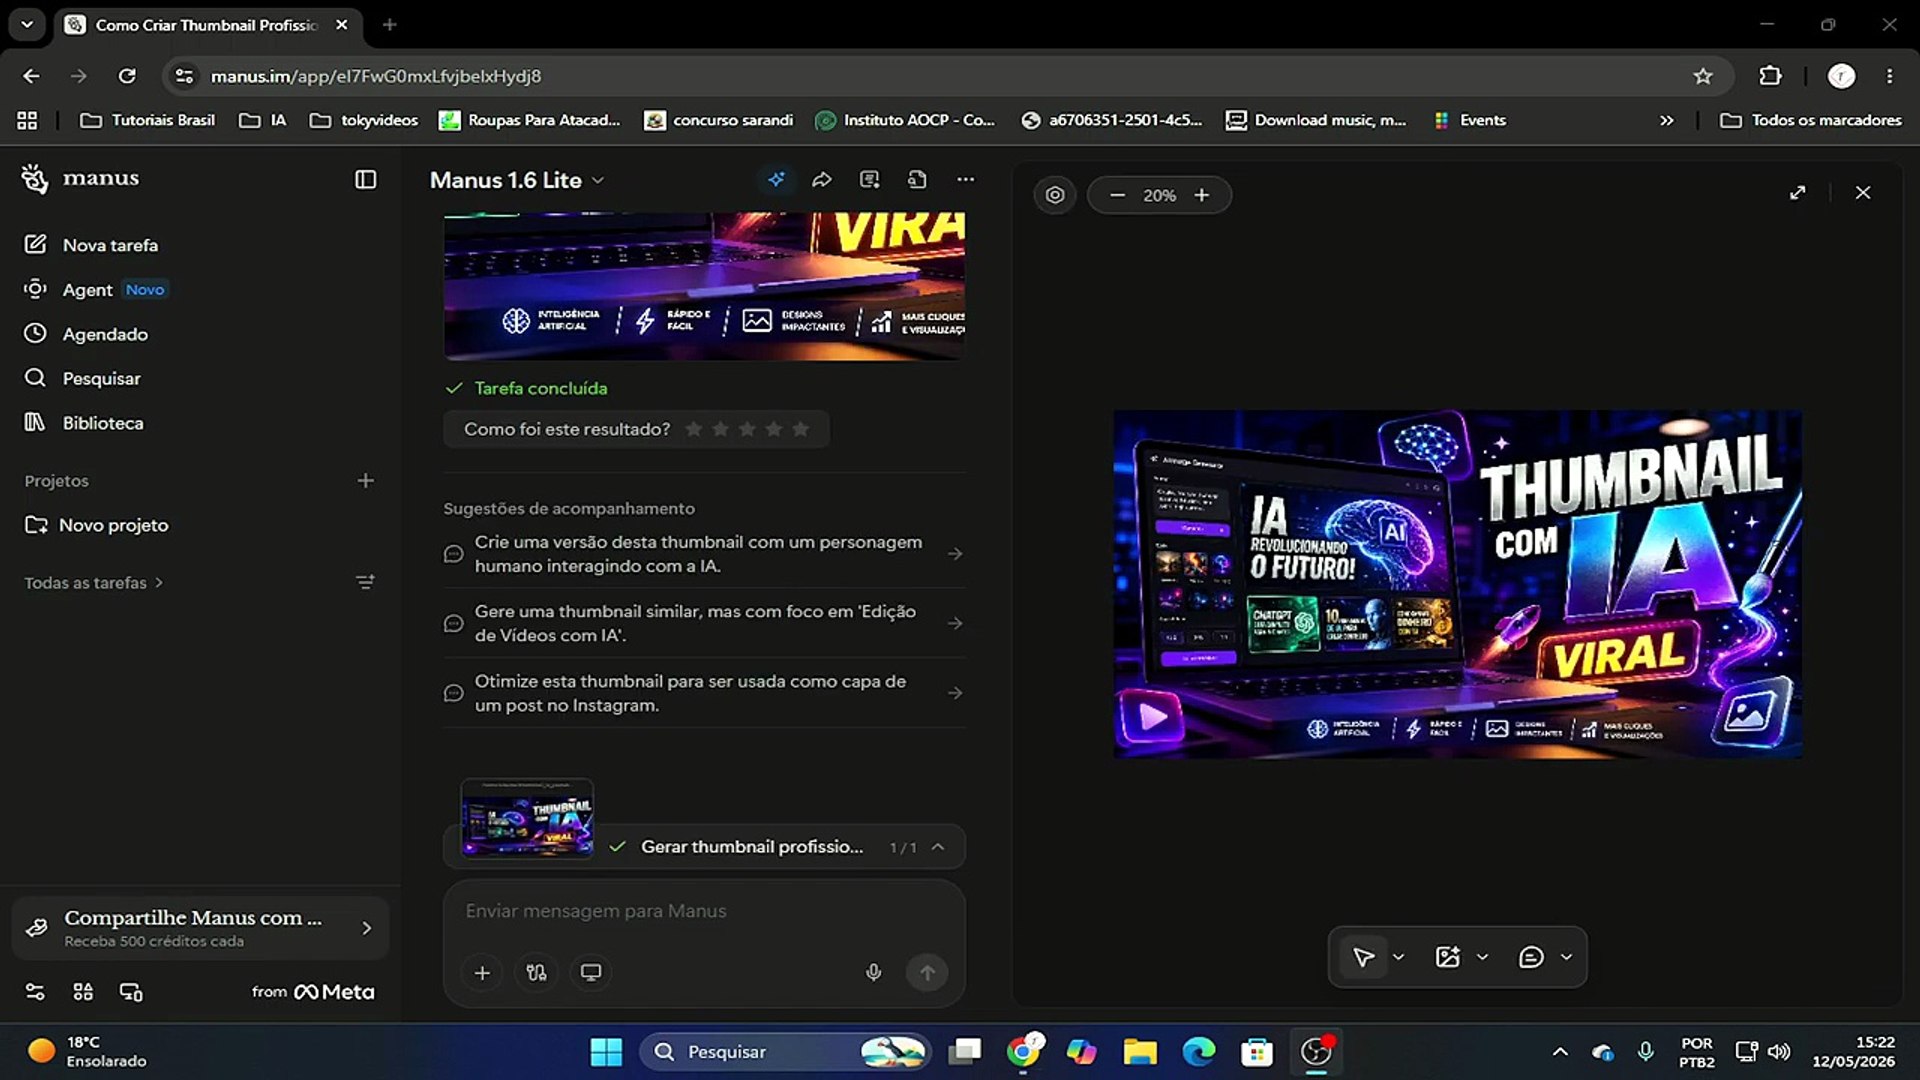Click the large thumbnail image in preview
Image resolution: width=1920 pixels, height=1080 pixels.
click(x=1458, y=584)
